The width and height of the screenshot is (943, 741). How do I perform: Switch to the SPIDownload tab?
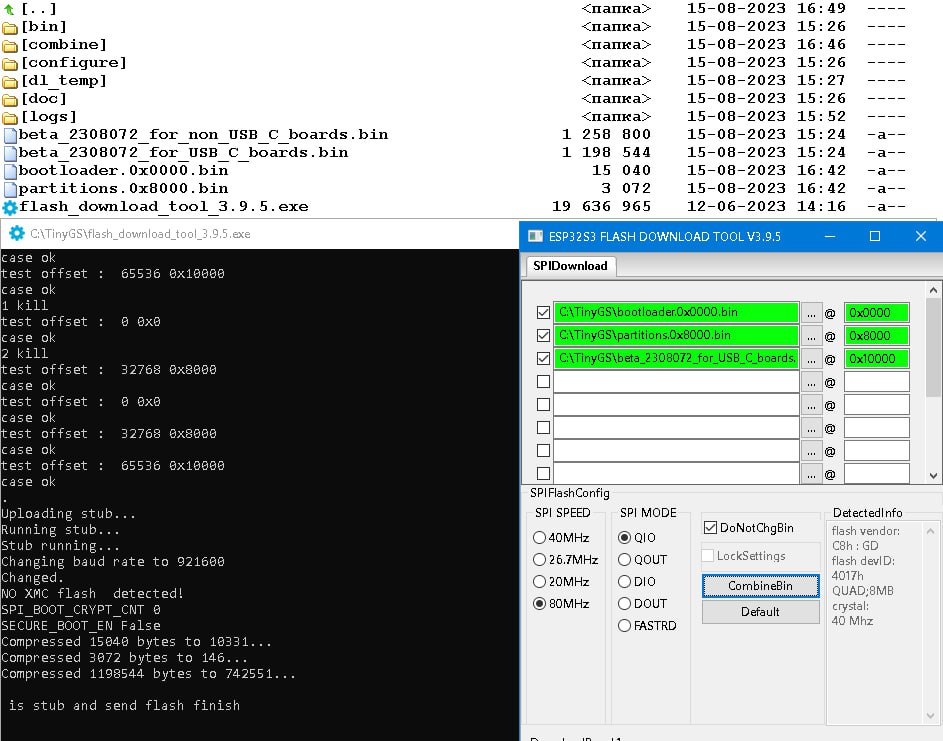click(570, 266)
